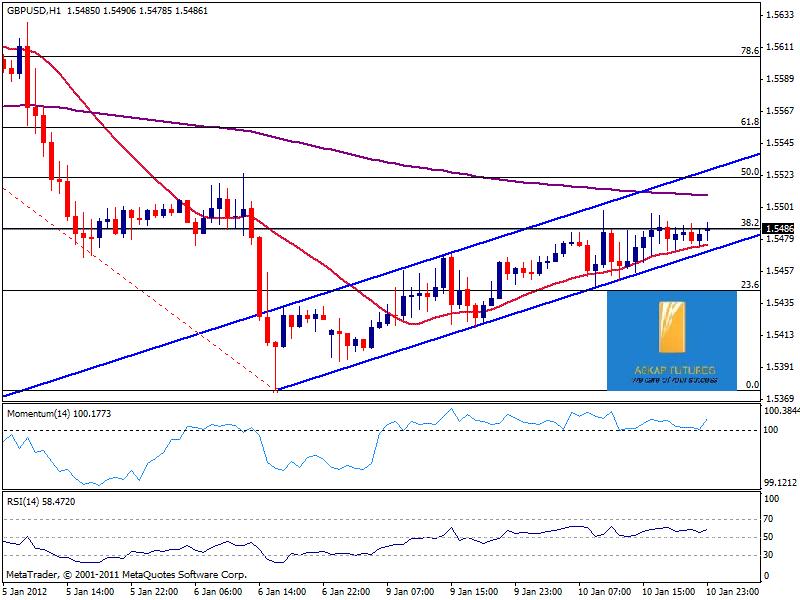
Task: Click the 10 Jan 23:00 time label
Action: 734,591
